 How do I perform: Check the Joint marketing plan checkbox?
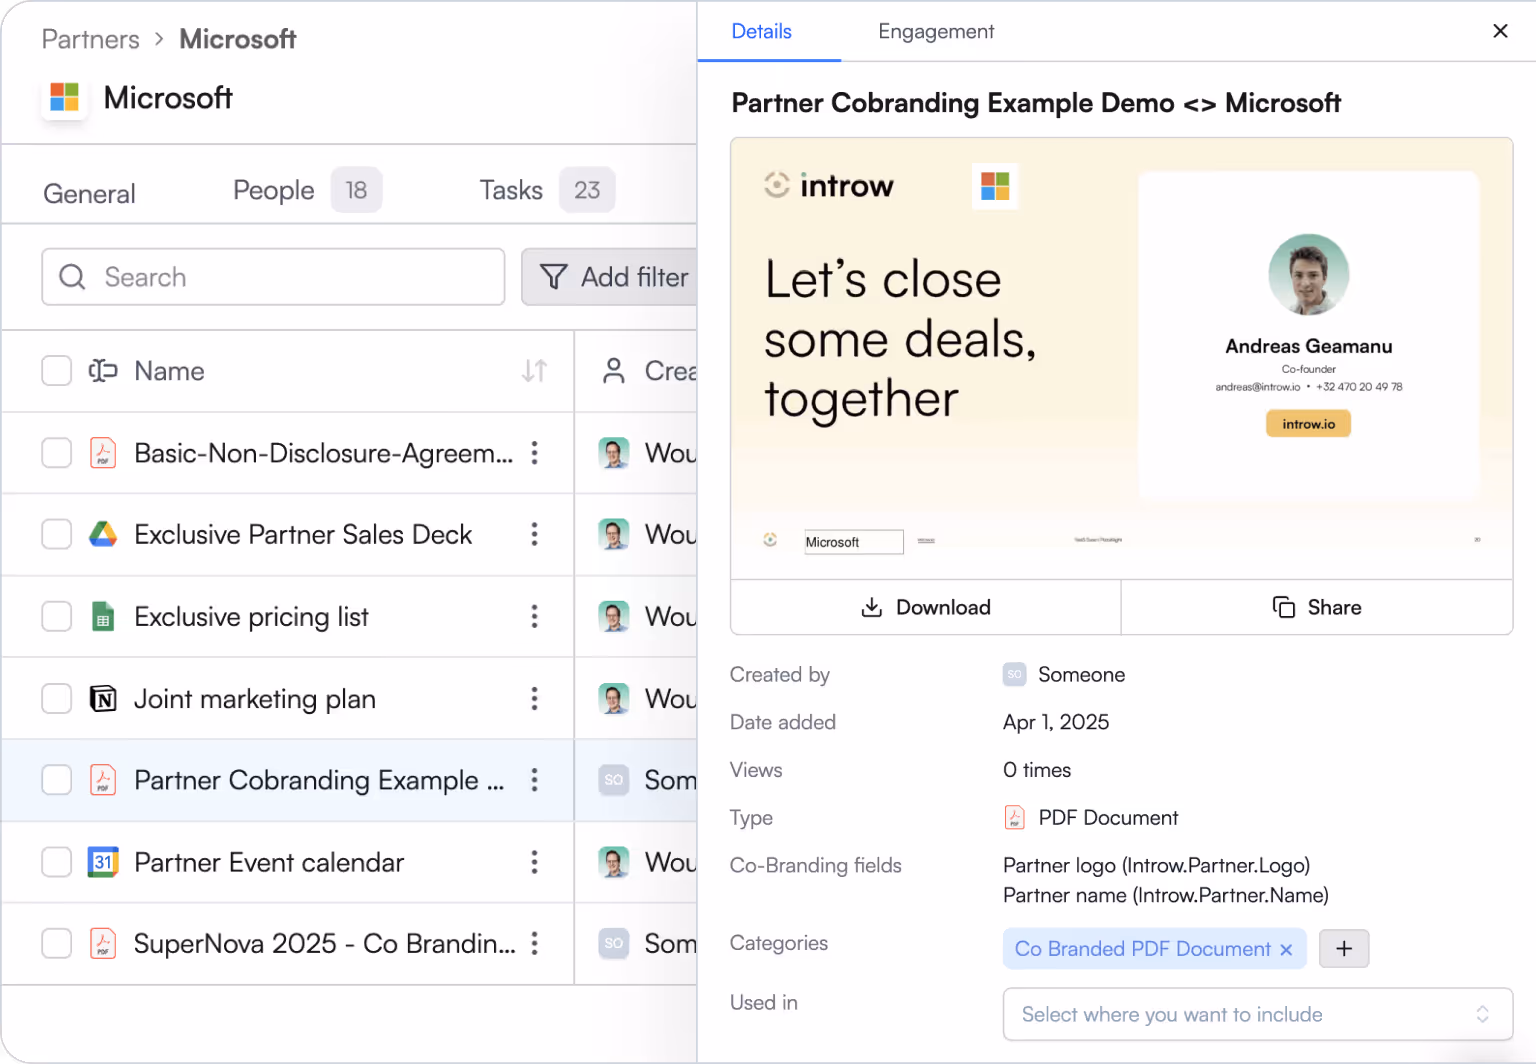tap(57, 698)
